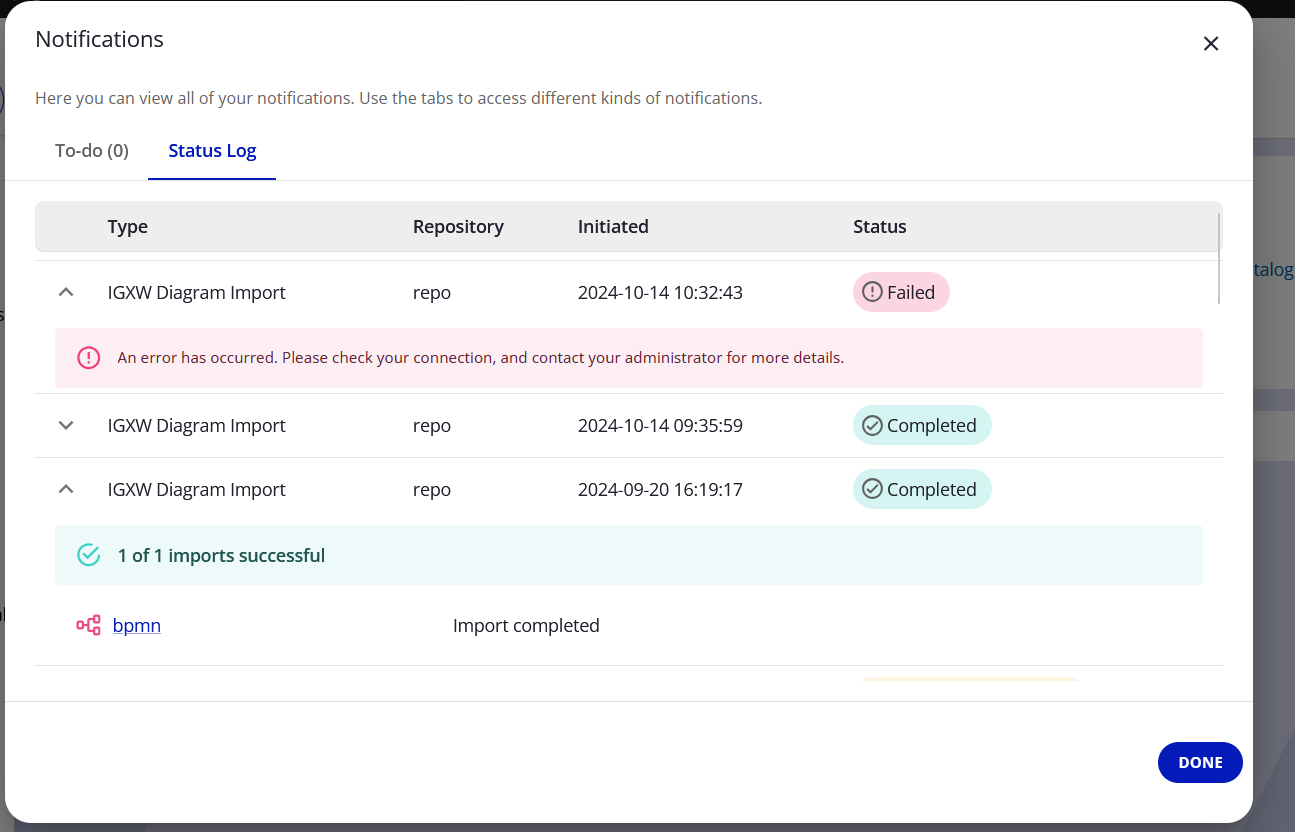Click the Type column header
This screenshot has height=832, width=1295.
(128, 227)
